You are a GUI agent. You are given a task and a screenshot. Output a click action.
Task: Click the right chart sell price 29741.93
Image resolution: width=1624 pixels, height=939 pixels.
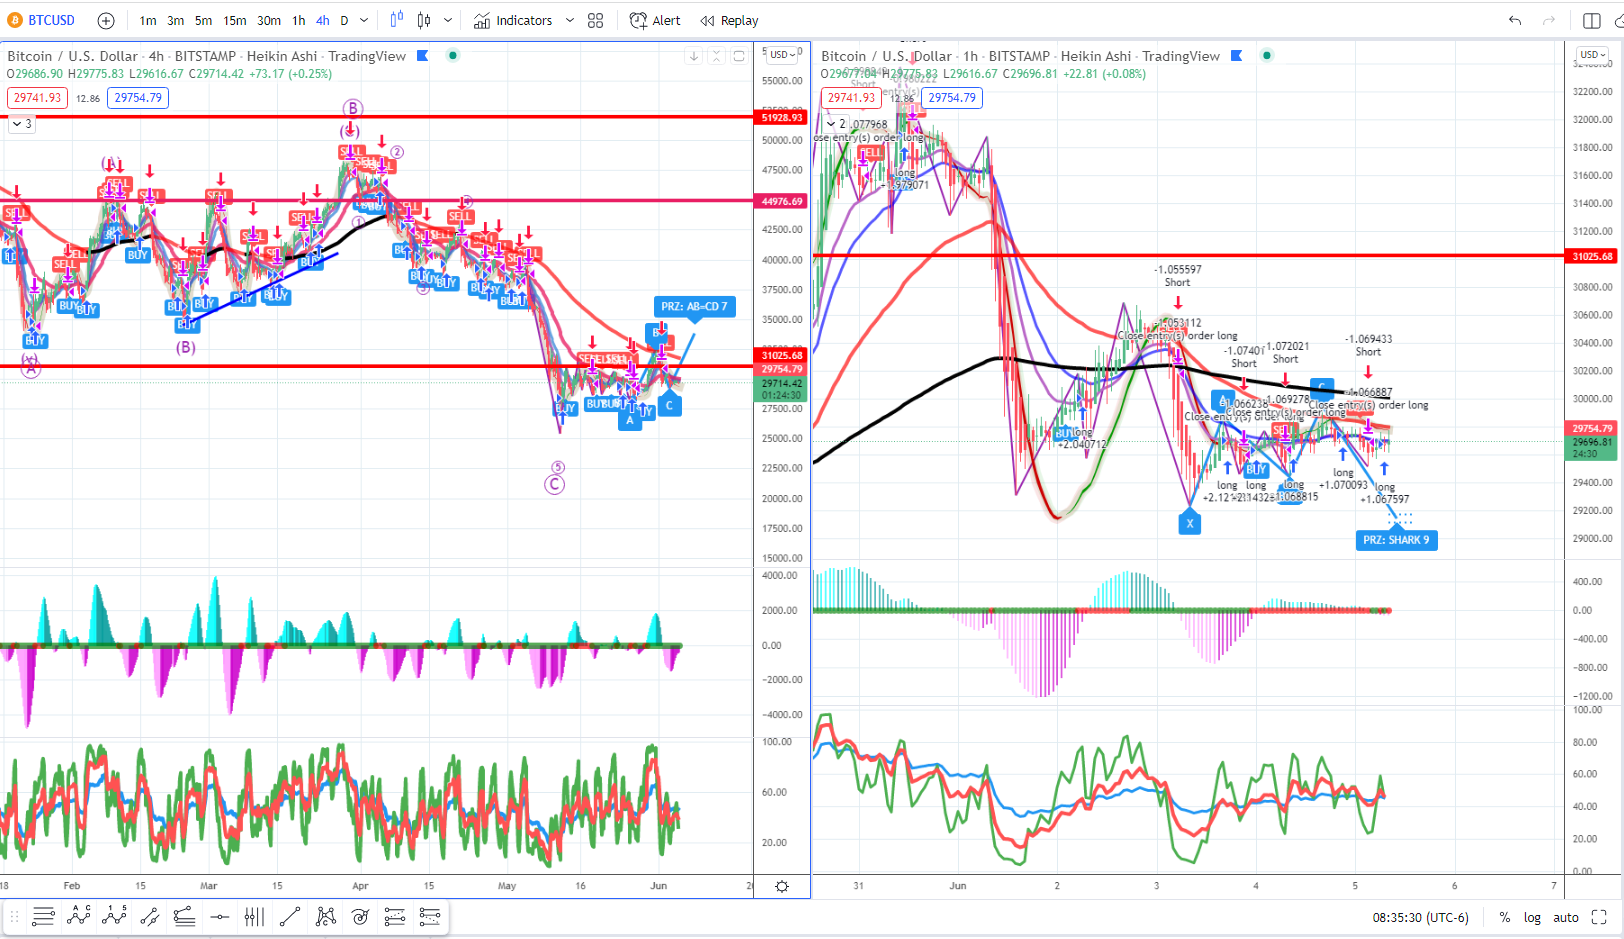(x=851, y=98)
